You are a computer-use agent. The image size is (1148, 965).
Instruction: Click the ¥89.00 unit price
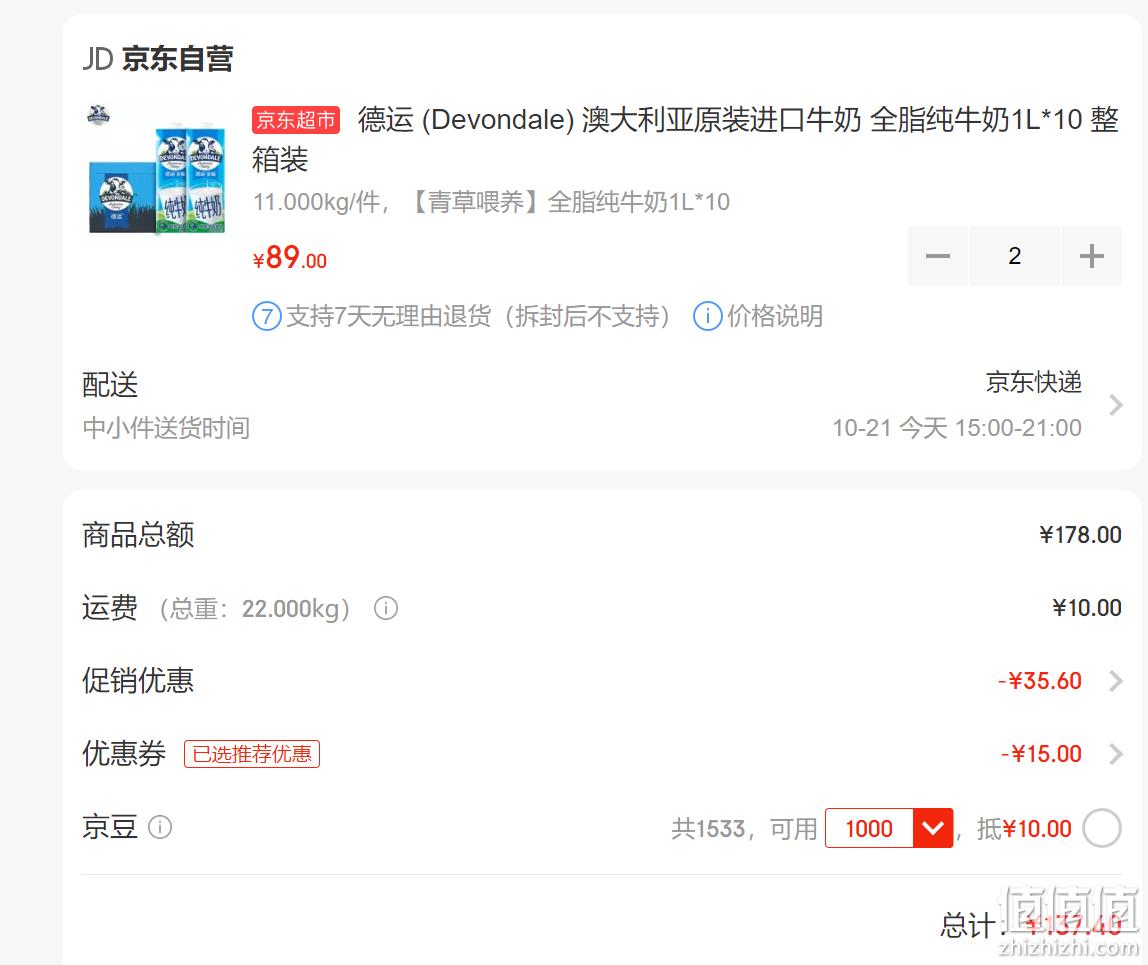pyautogui.click(x=289, y=258)
